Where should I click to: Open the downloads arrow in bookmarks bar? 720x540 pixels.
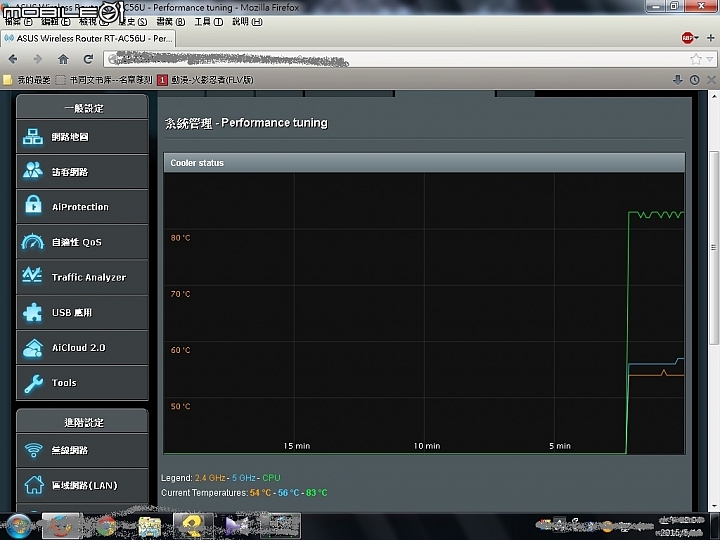pyautogui.click(x=678, y=80)
